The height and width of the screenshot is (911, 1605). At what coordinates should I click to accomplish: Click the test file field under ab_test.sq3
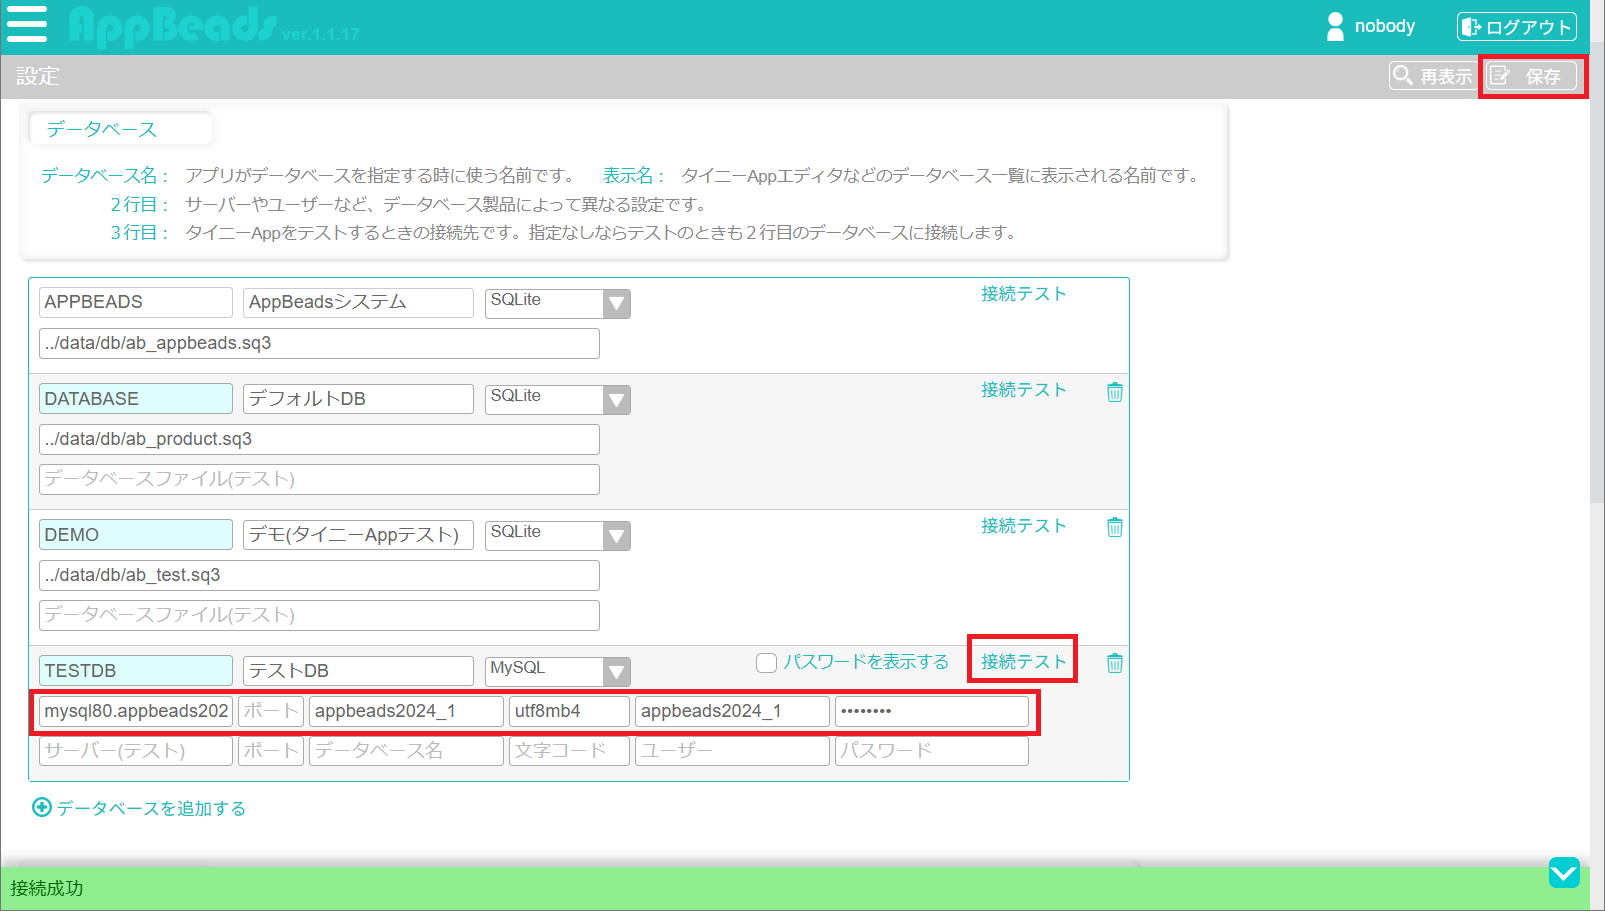319,615
